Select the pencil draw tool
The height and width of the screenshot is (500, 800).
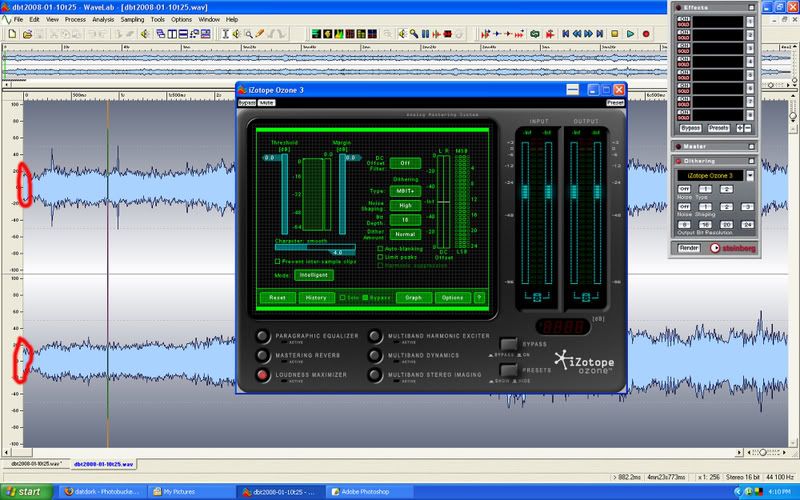(260, 34)
